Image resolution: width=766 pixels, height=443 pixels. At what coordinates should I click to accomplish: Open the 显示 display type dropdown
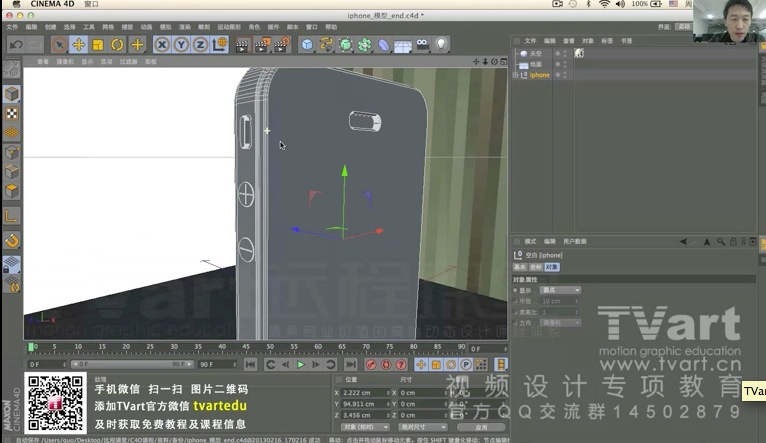560,290
